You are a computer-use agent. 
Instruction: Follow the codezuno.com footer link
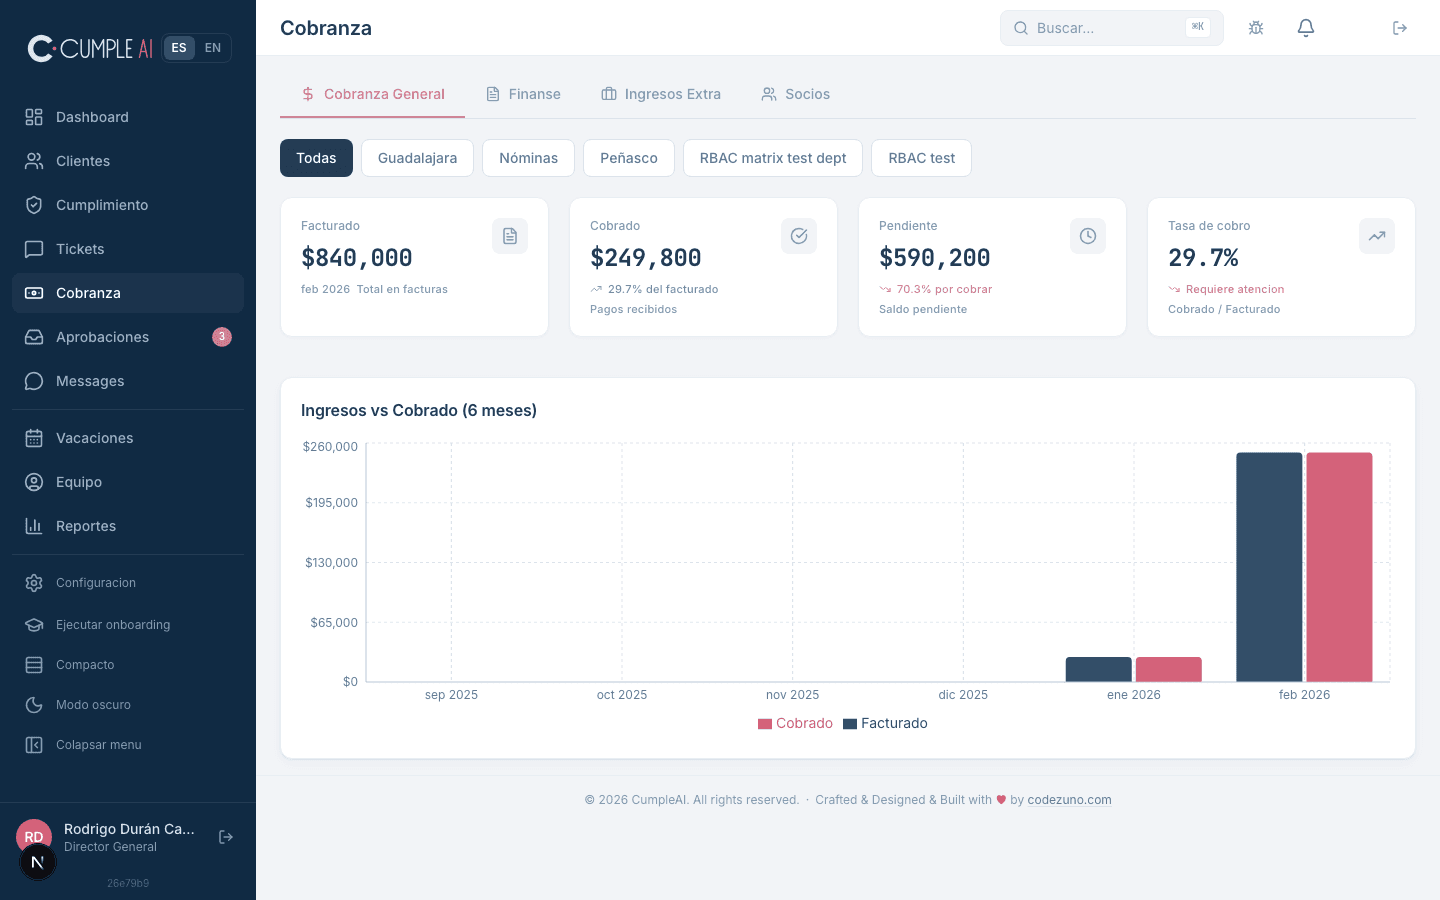1069,800
